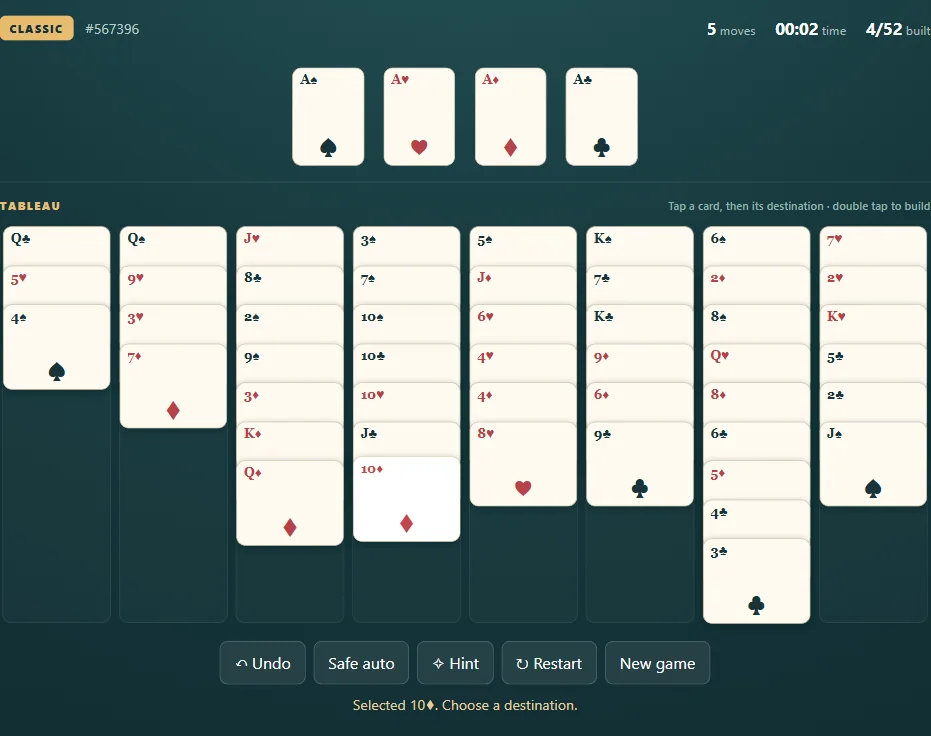931x736 pixels.
Task: Start a New game
Action: coord(657,663)
